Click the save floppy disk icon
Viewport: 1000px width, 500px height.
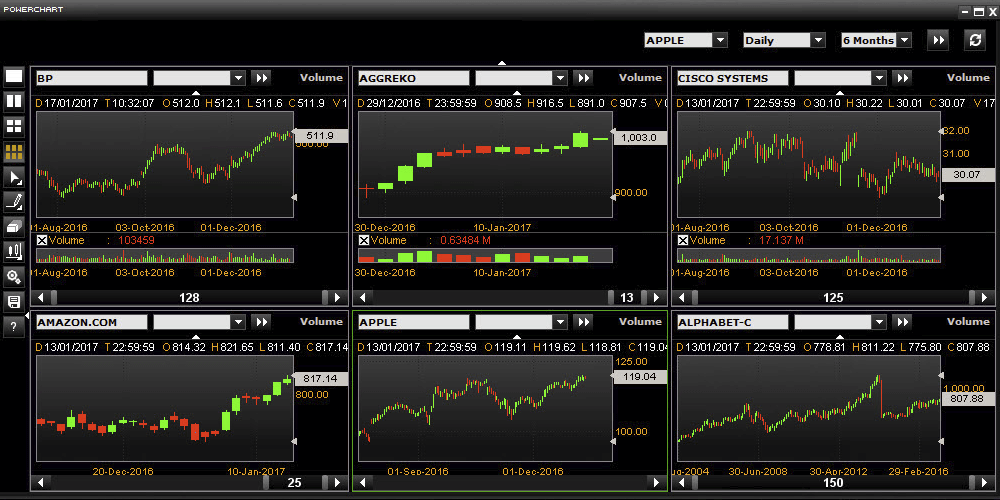point(14,302)
